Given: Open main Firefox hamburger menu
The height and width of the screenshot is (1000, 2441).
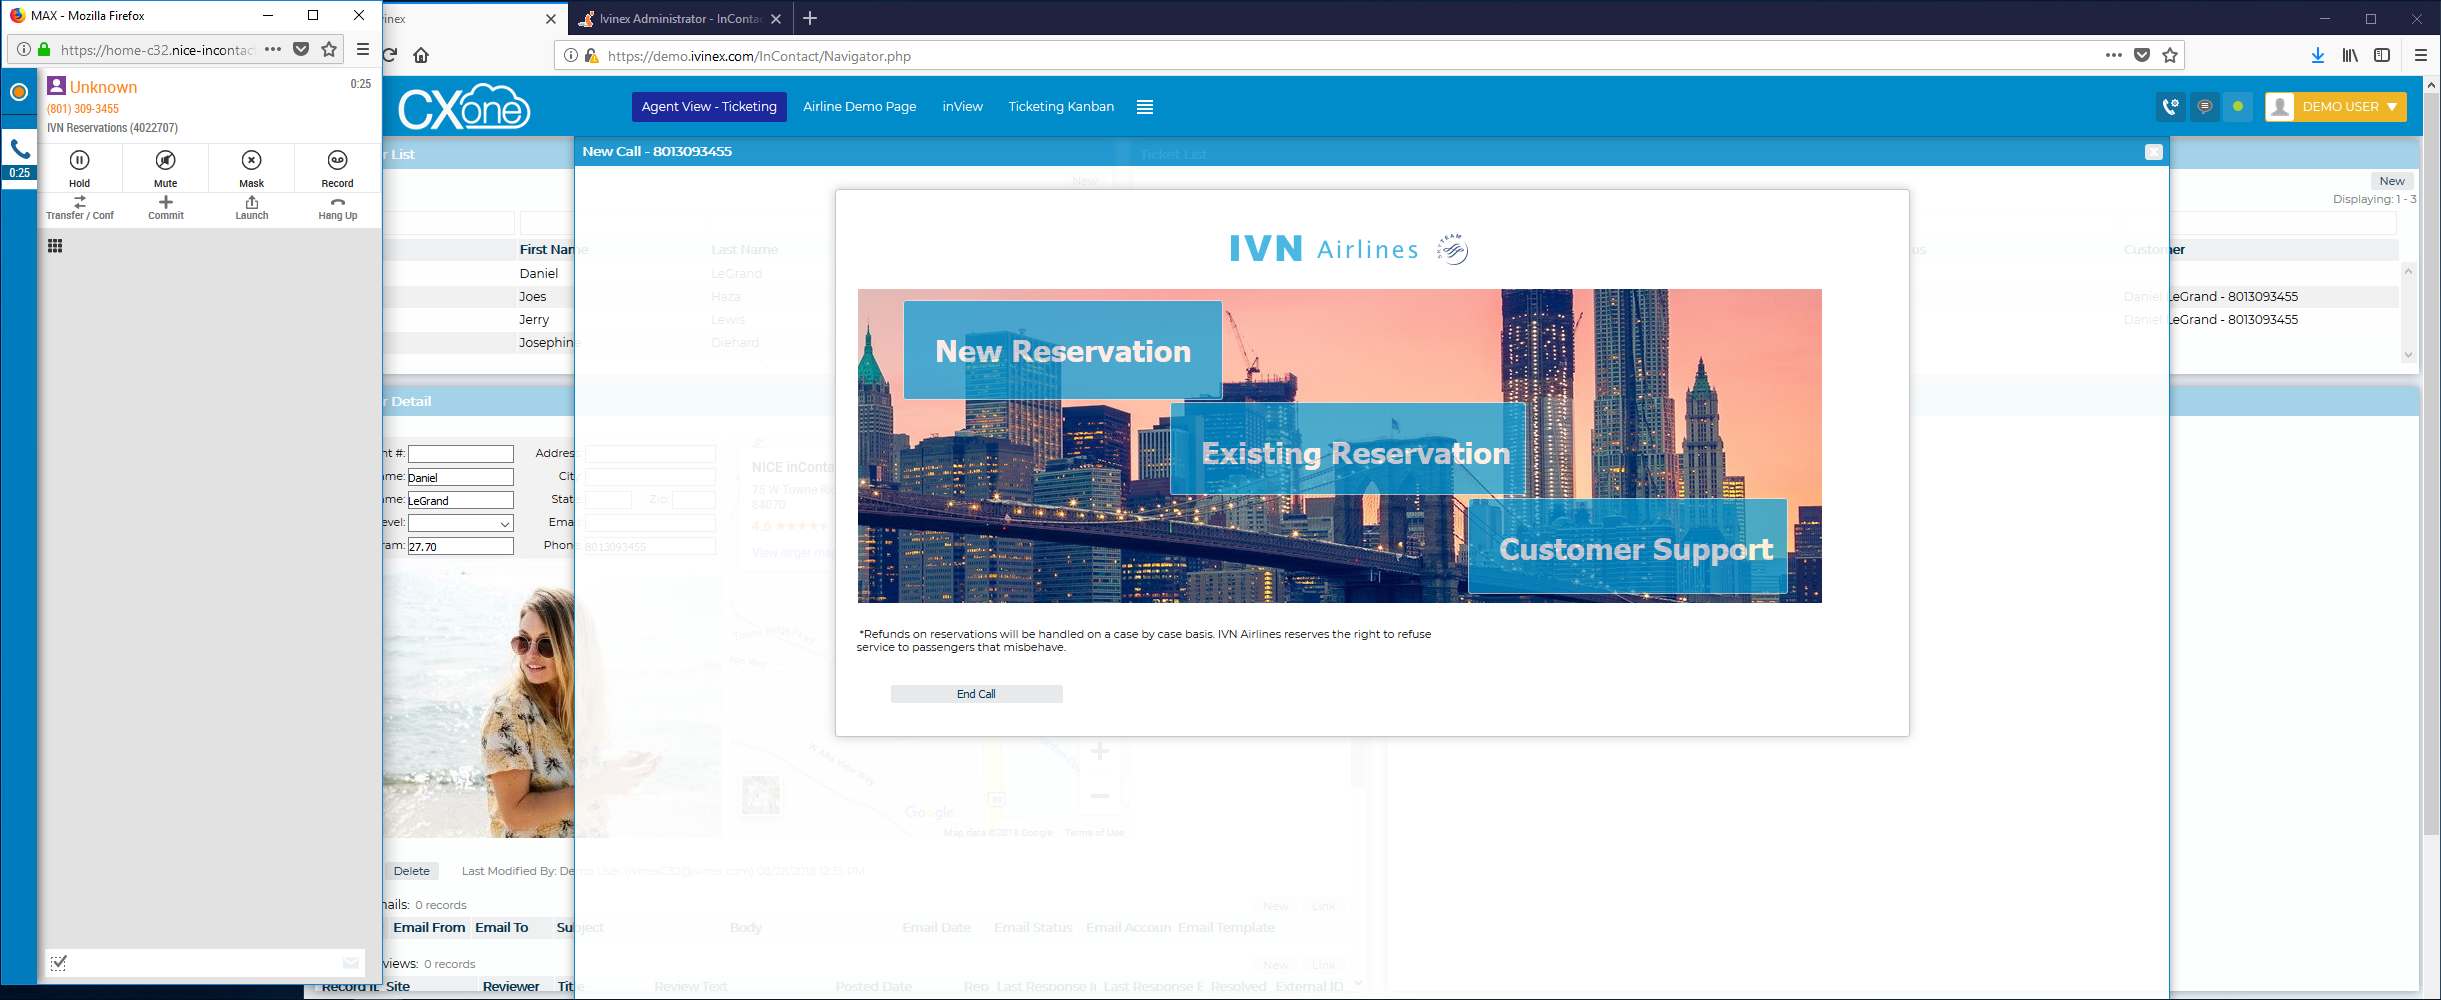Looking at the screenshot, I should click(x=2421, y=55).
